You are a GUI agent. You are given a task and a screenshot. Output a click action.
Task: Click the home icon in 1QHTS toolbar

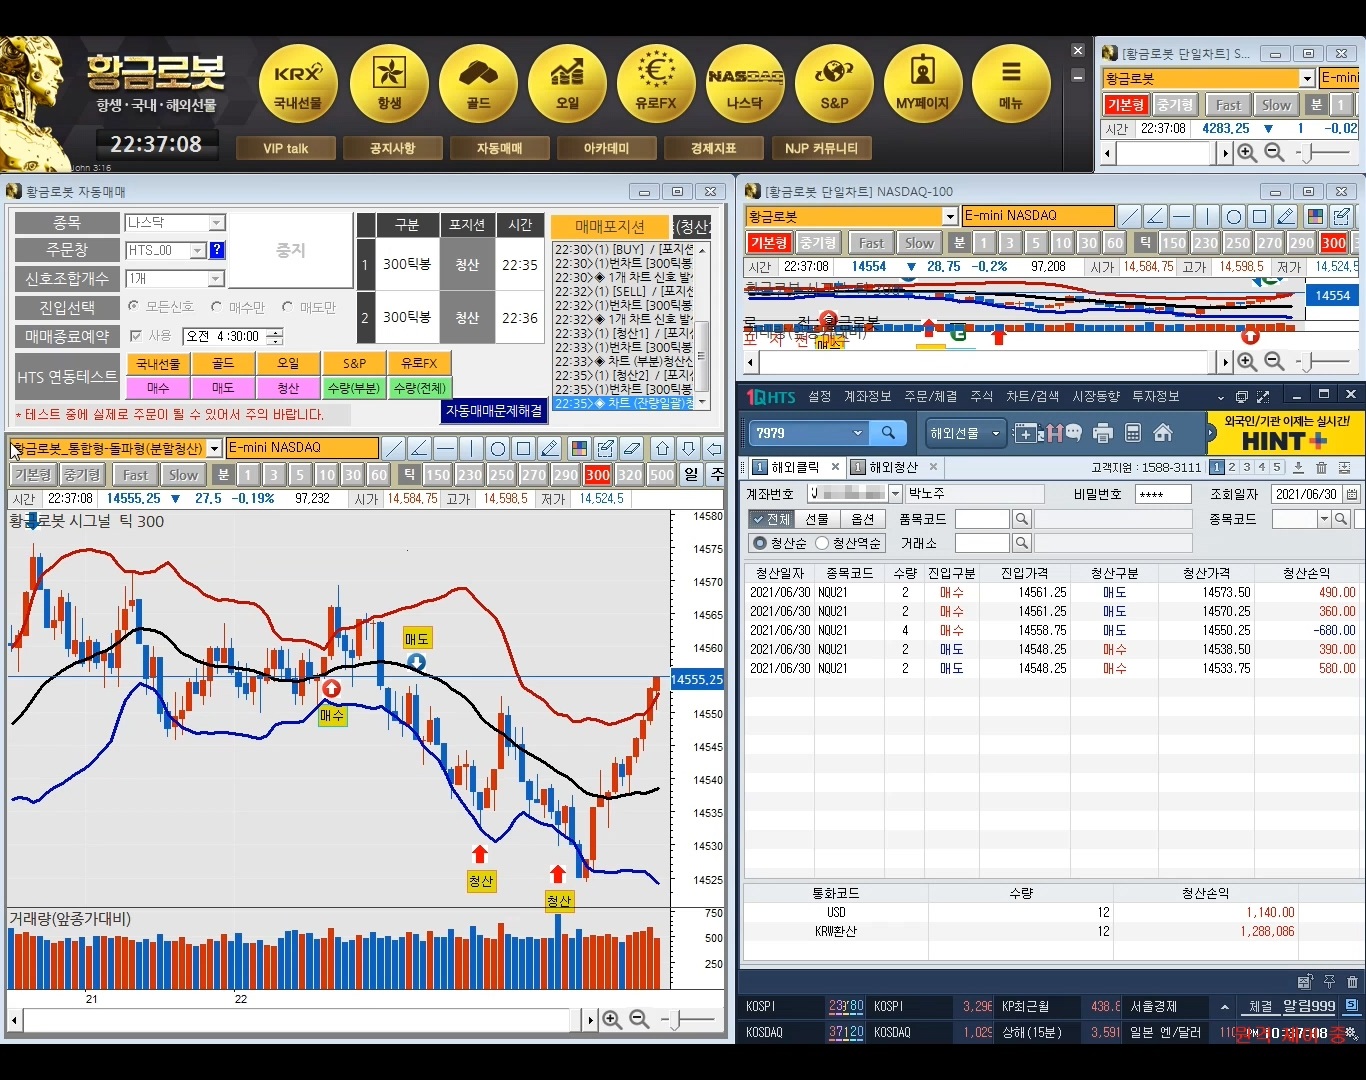[1163, 433]
